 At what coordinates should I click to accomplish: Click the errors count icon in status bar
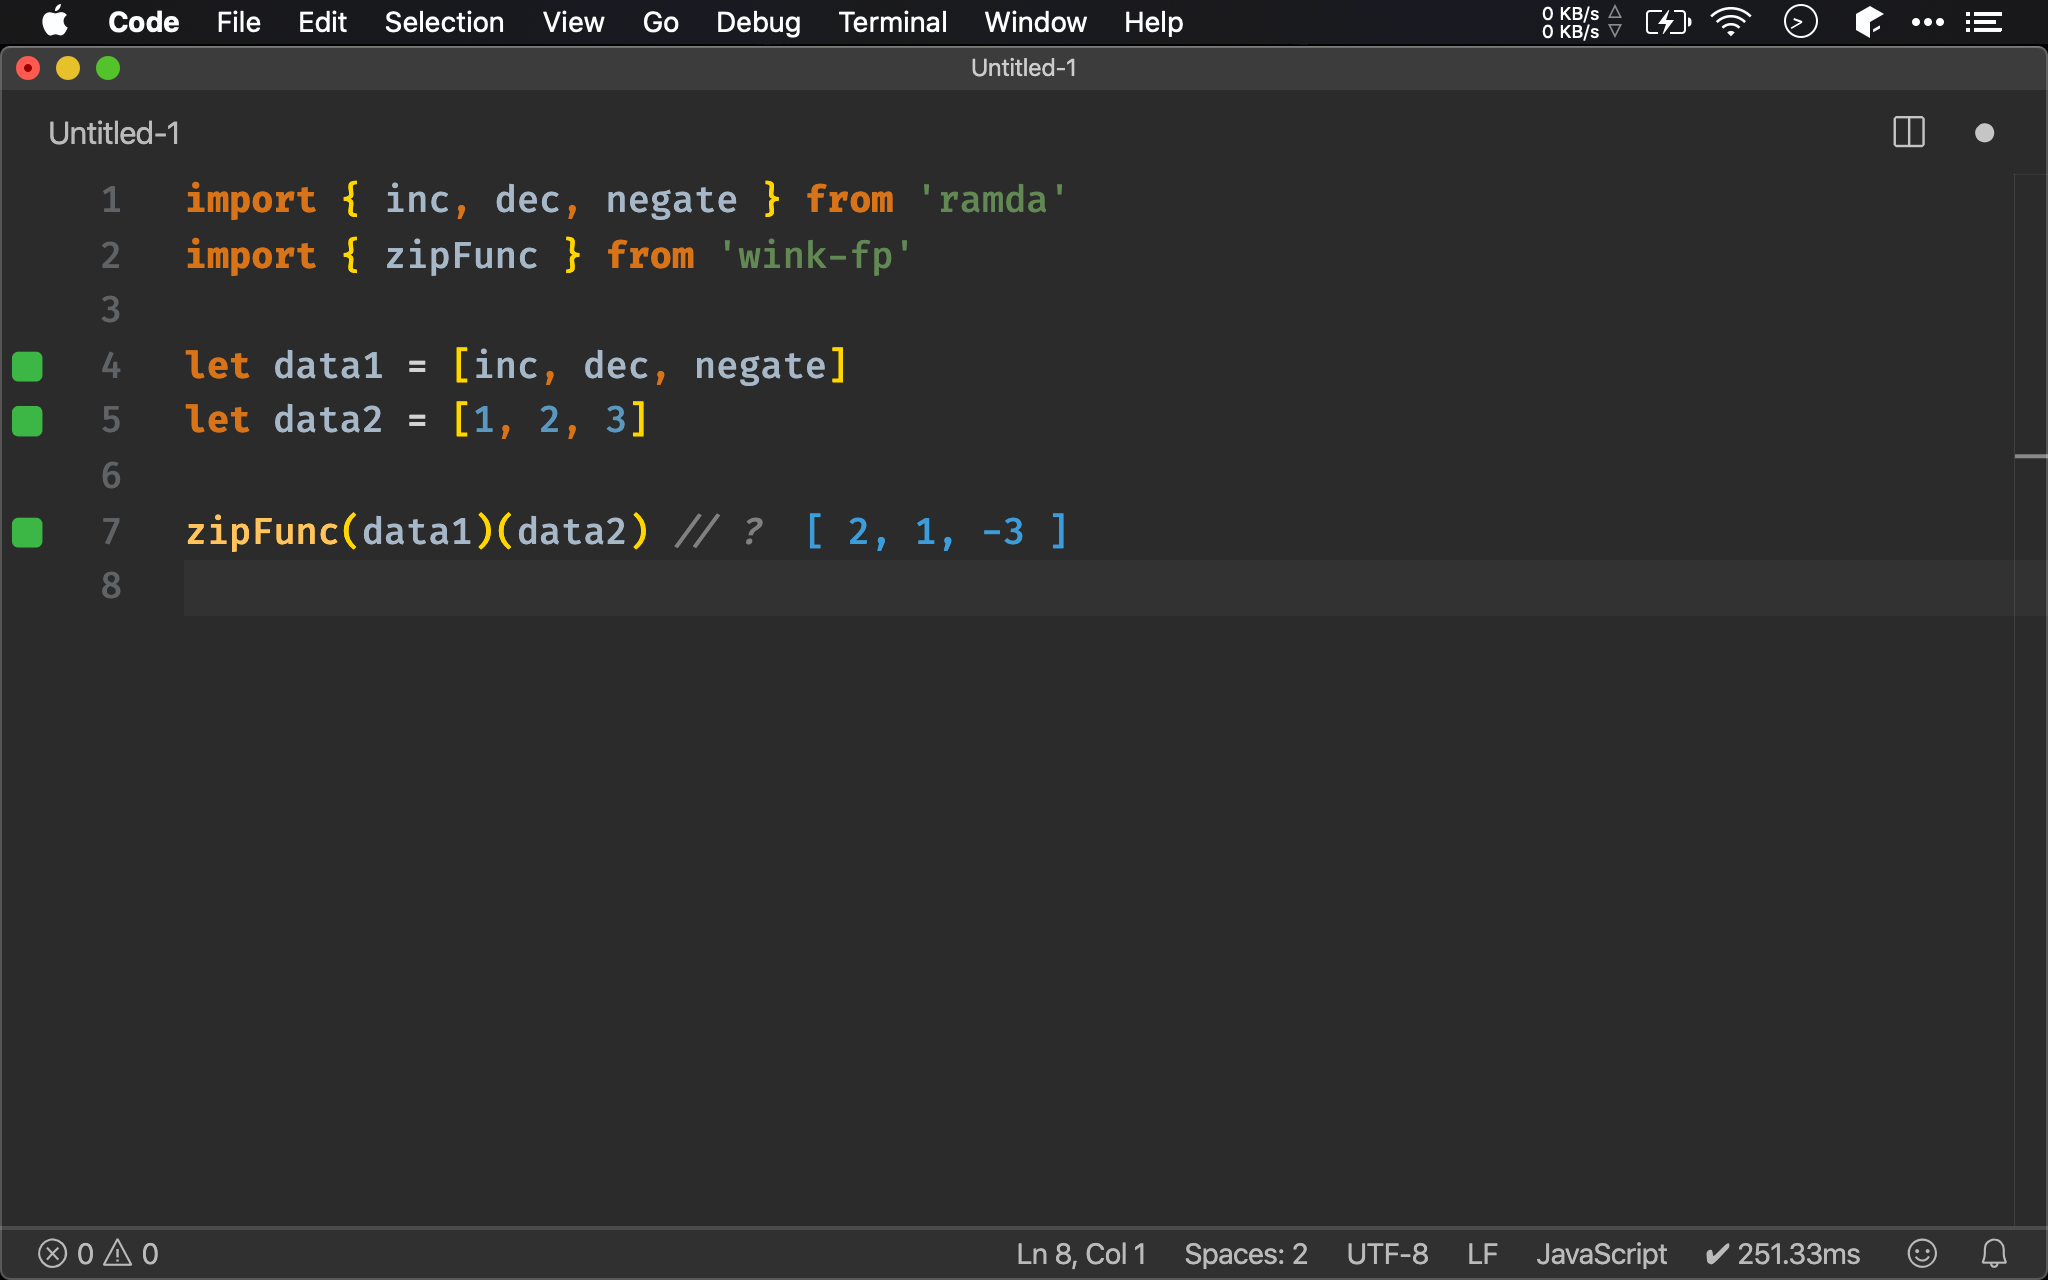(x=65, y=1253)
